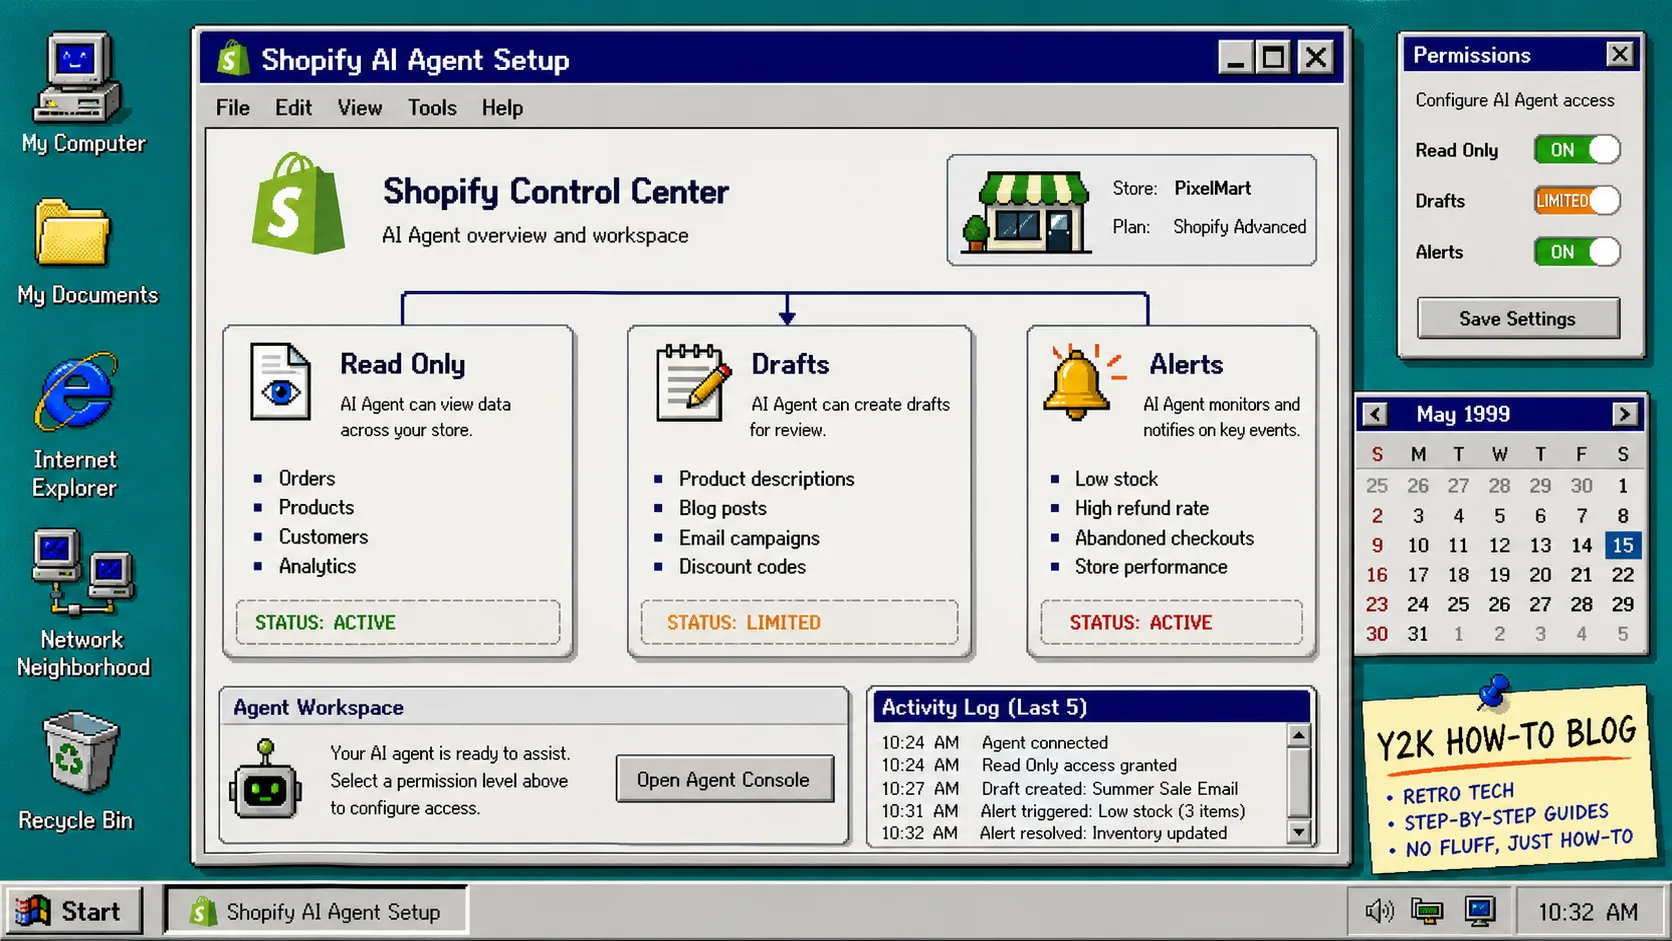The image size is (1672, 941).
Task: Click the Products item under Read Only
Action: 316,507
